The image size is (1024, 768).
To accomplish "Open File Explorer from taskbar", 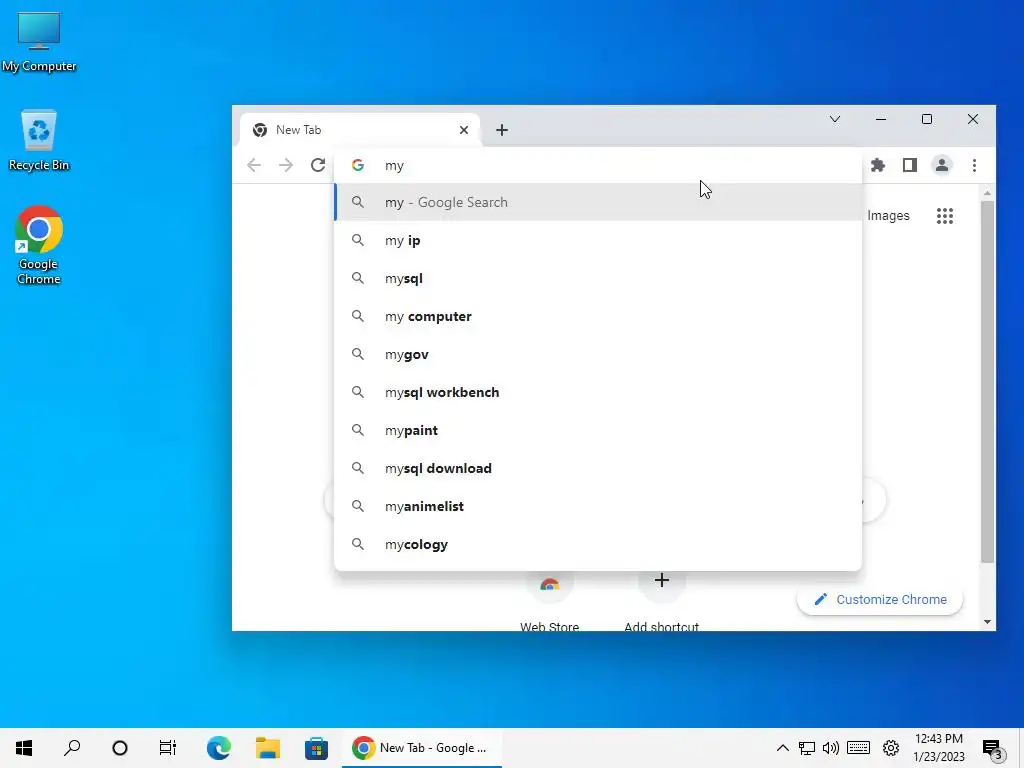I will click(268, 748).
